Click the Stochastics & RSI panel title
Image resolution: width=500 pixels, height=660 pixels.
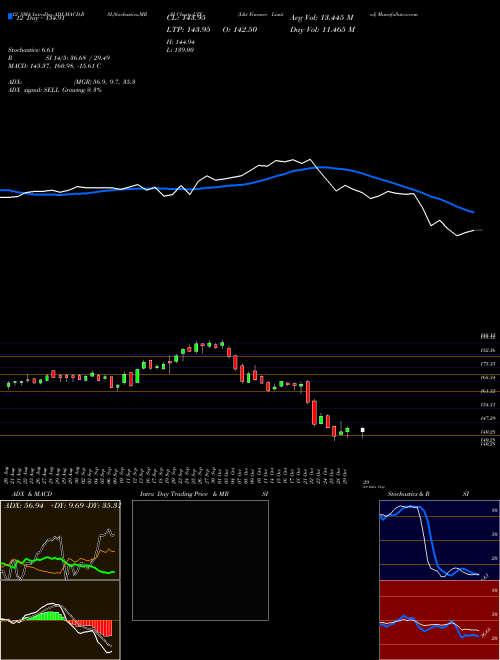(428, 494)
